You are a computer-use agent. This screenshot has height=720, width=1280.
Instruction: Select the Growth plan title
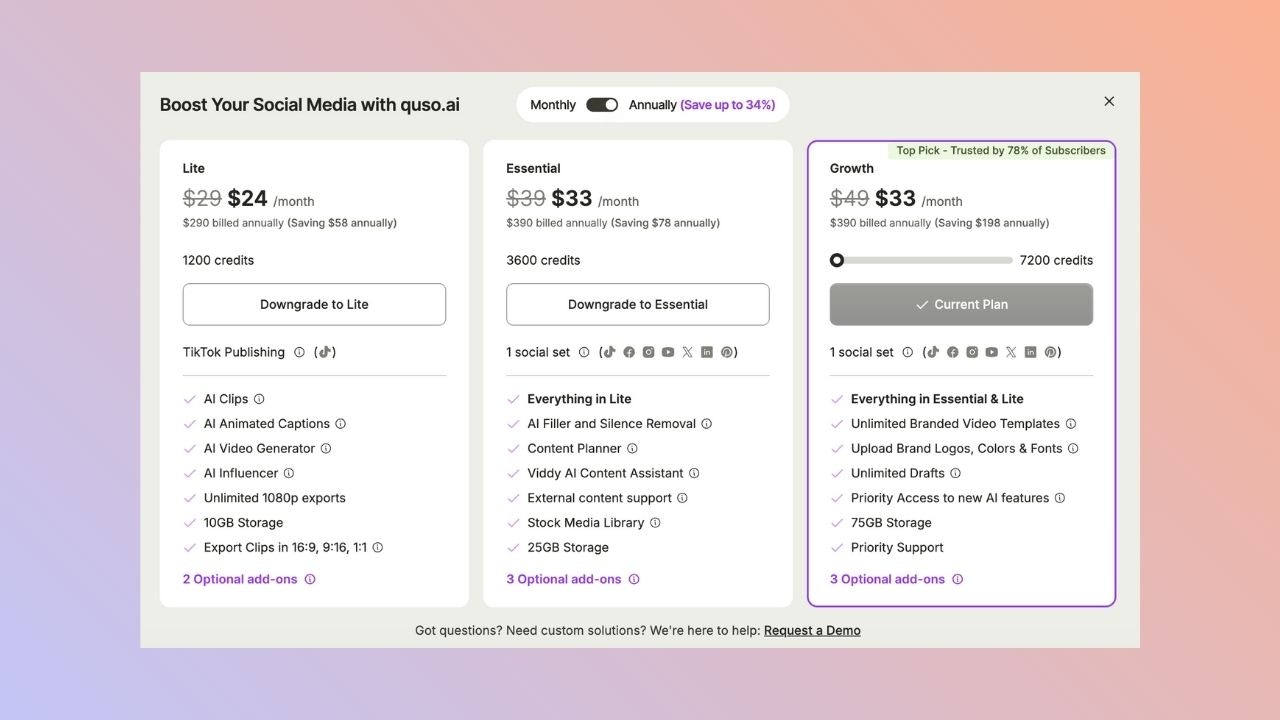coord(852,168)
